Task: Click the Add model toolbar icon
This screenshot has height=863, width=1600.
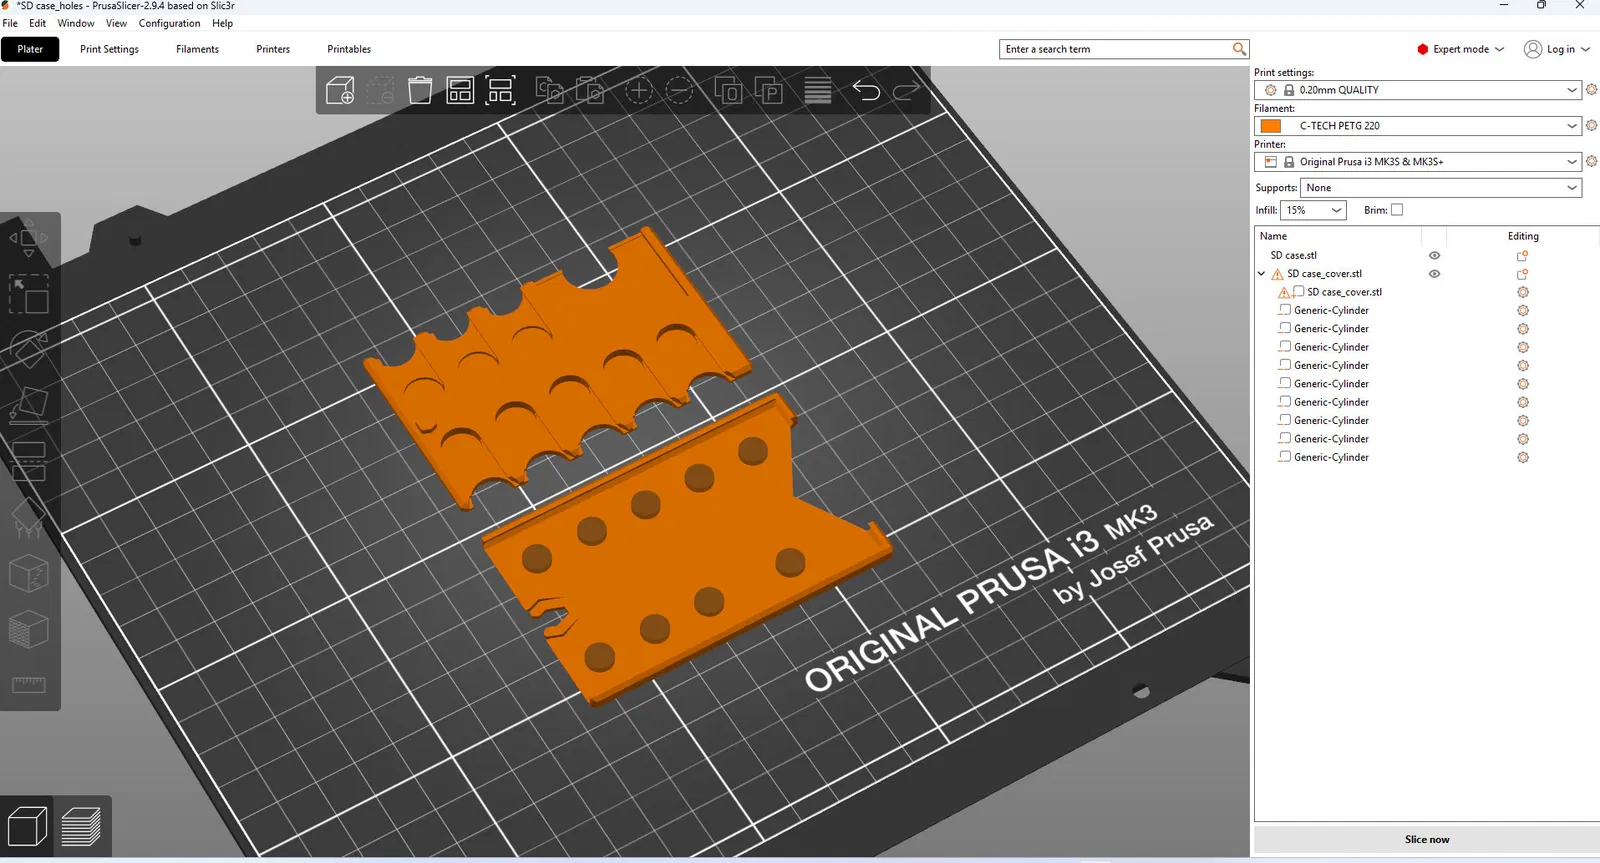Action: point(340,91)
